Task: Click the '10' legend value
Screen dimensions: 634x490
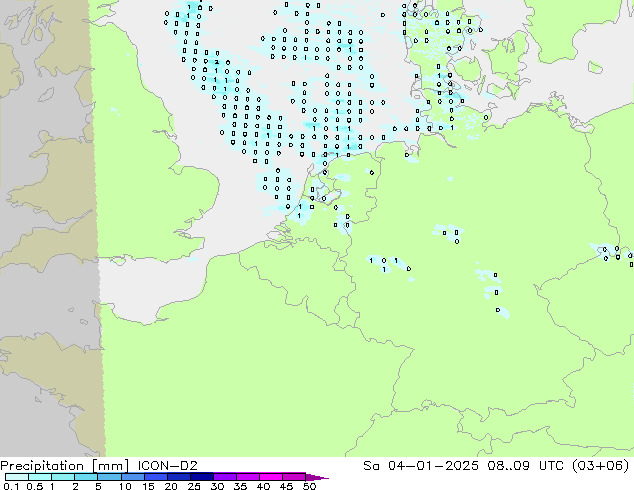Action: (125, 486)
